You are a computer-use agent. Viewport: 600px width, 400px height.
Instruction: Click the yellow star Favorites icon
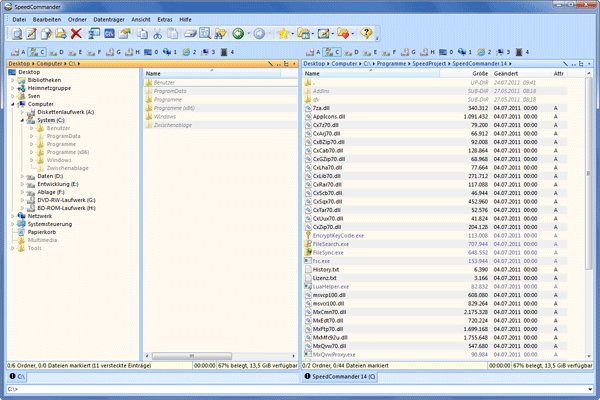[283, 34]
